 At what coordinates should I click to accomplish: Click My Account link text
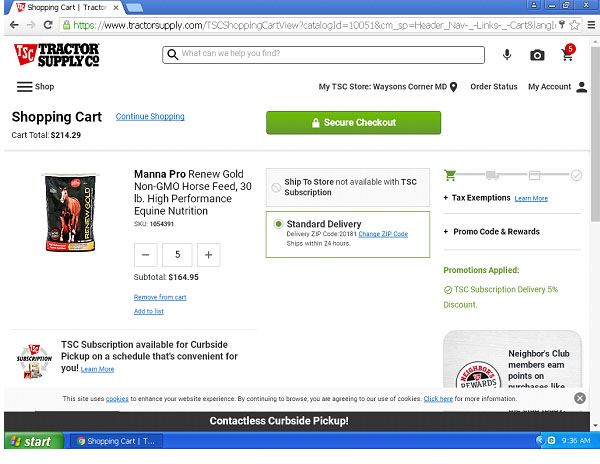point(549,87)
